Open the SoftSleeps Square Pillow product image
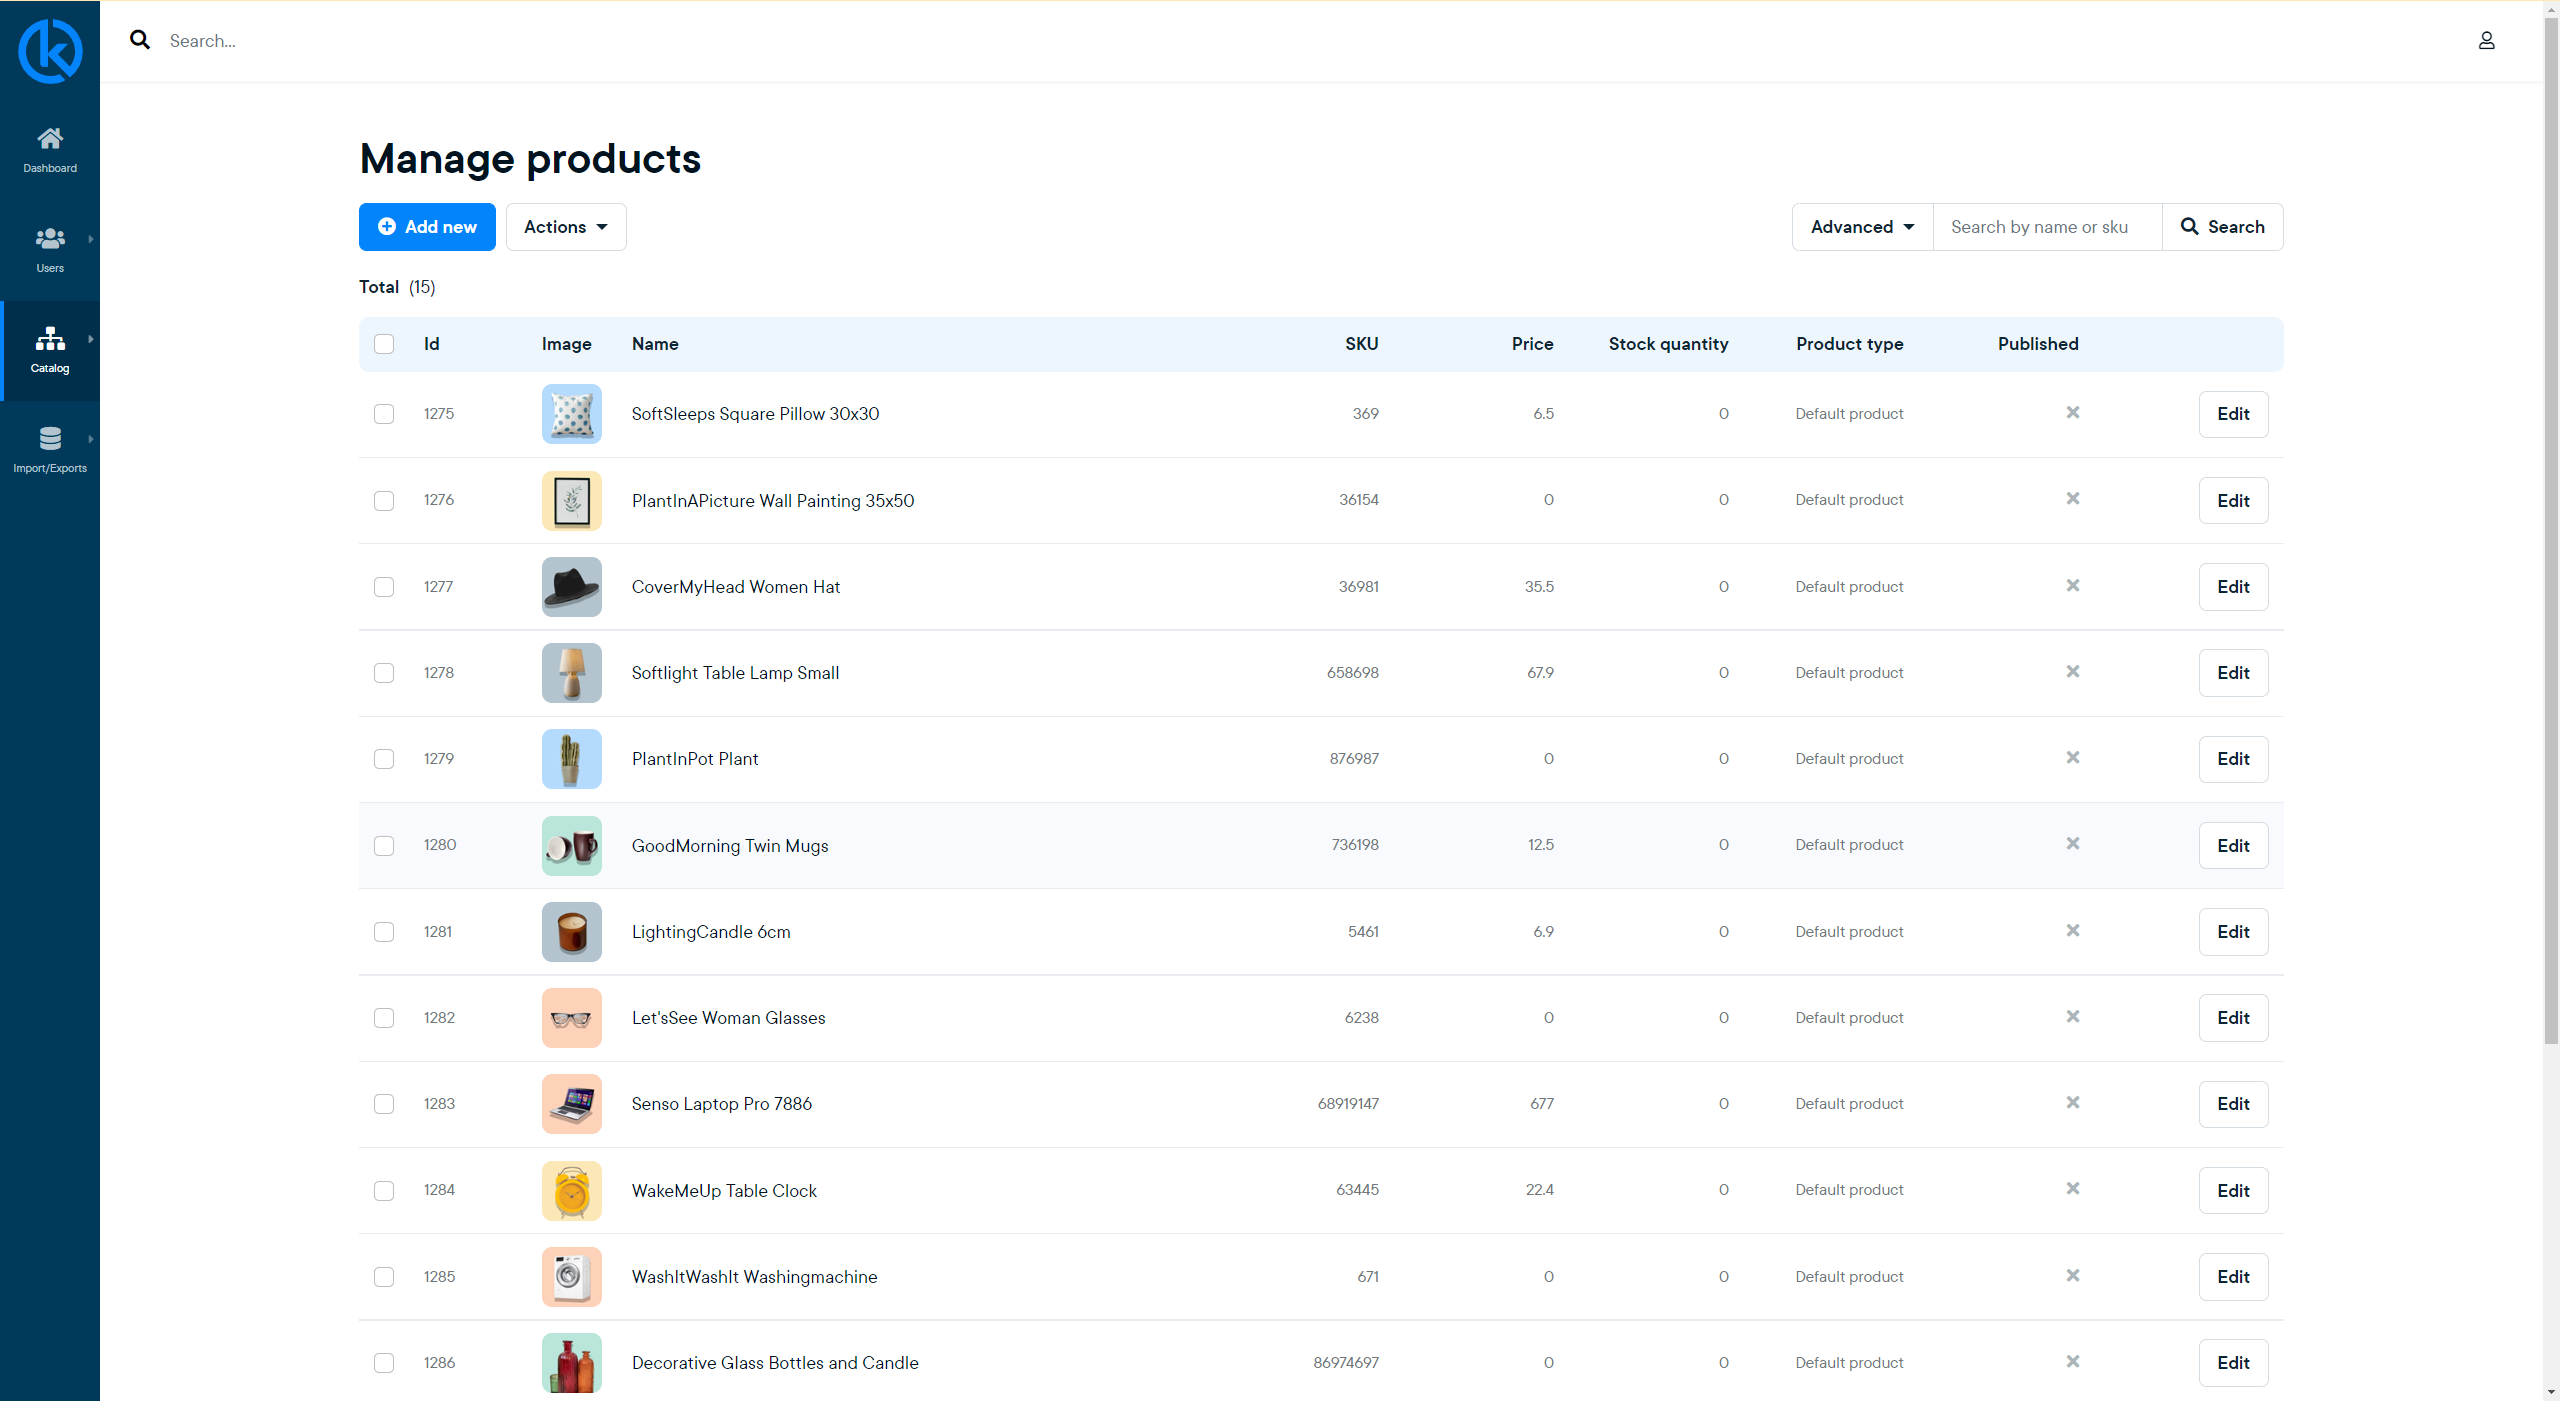2560x1401 pixels. tap(570, 414)
